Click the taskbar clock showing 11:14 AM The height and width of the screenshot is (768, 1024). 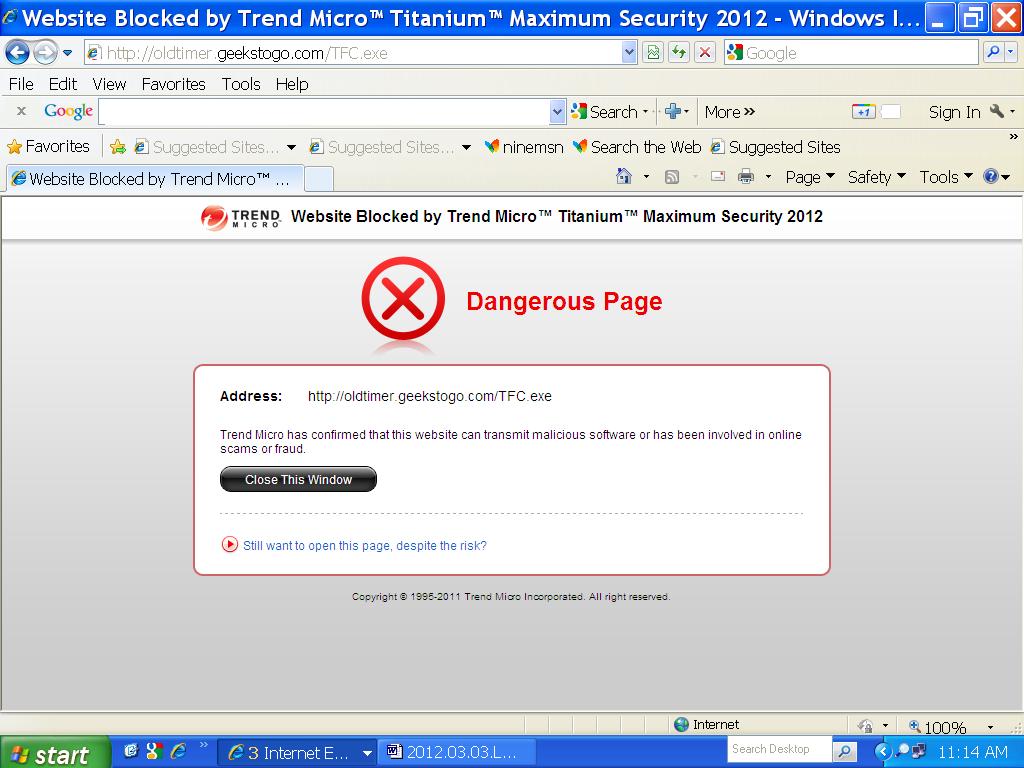point(972,752)
